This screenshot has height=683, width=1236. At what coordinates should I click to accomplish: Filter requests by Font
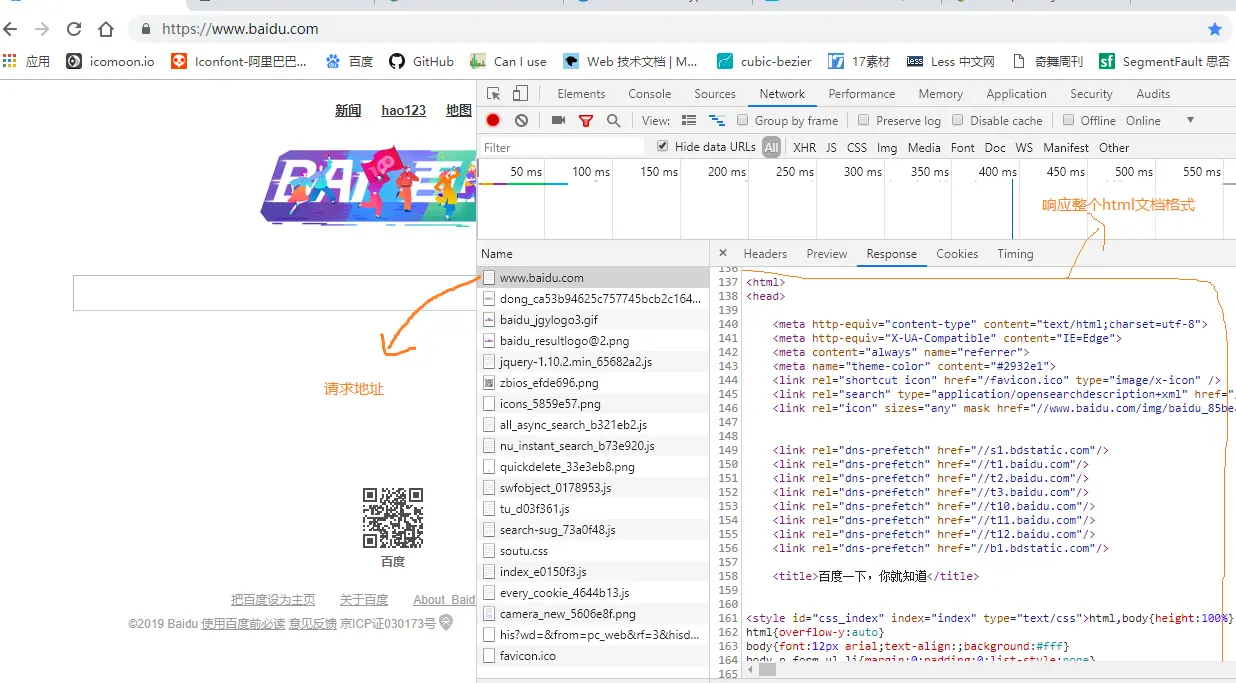[x=963, y=147]
